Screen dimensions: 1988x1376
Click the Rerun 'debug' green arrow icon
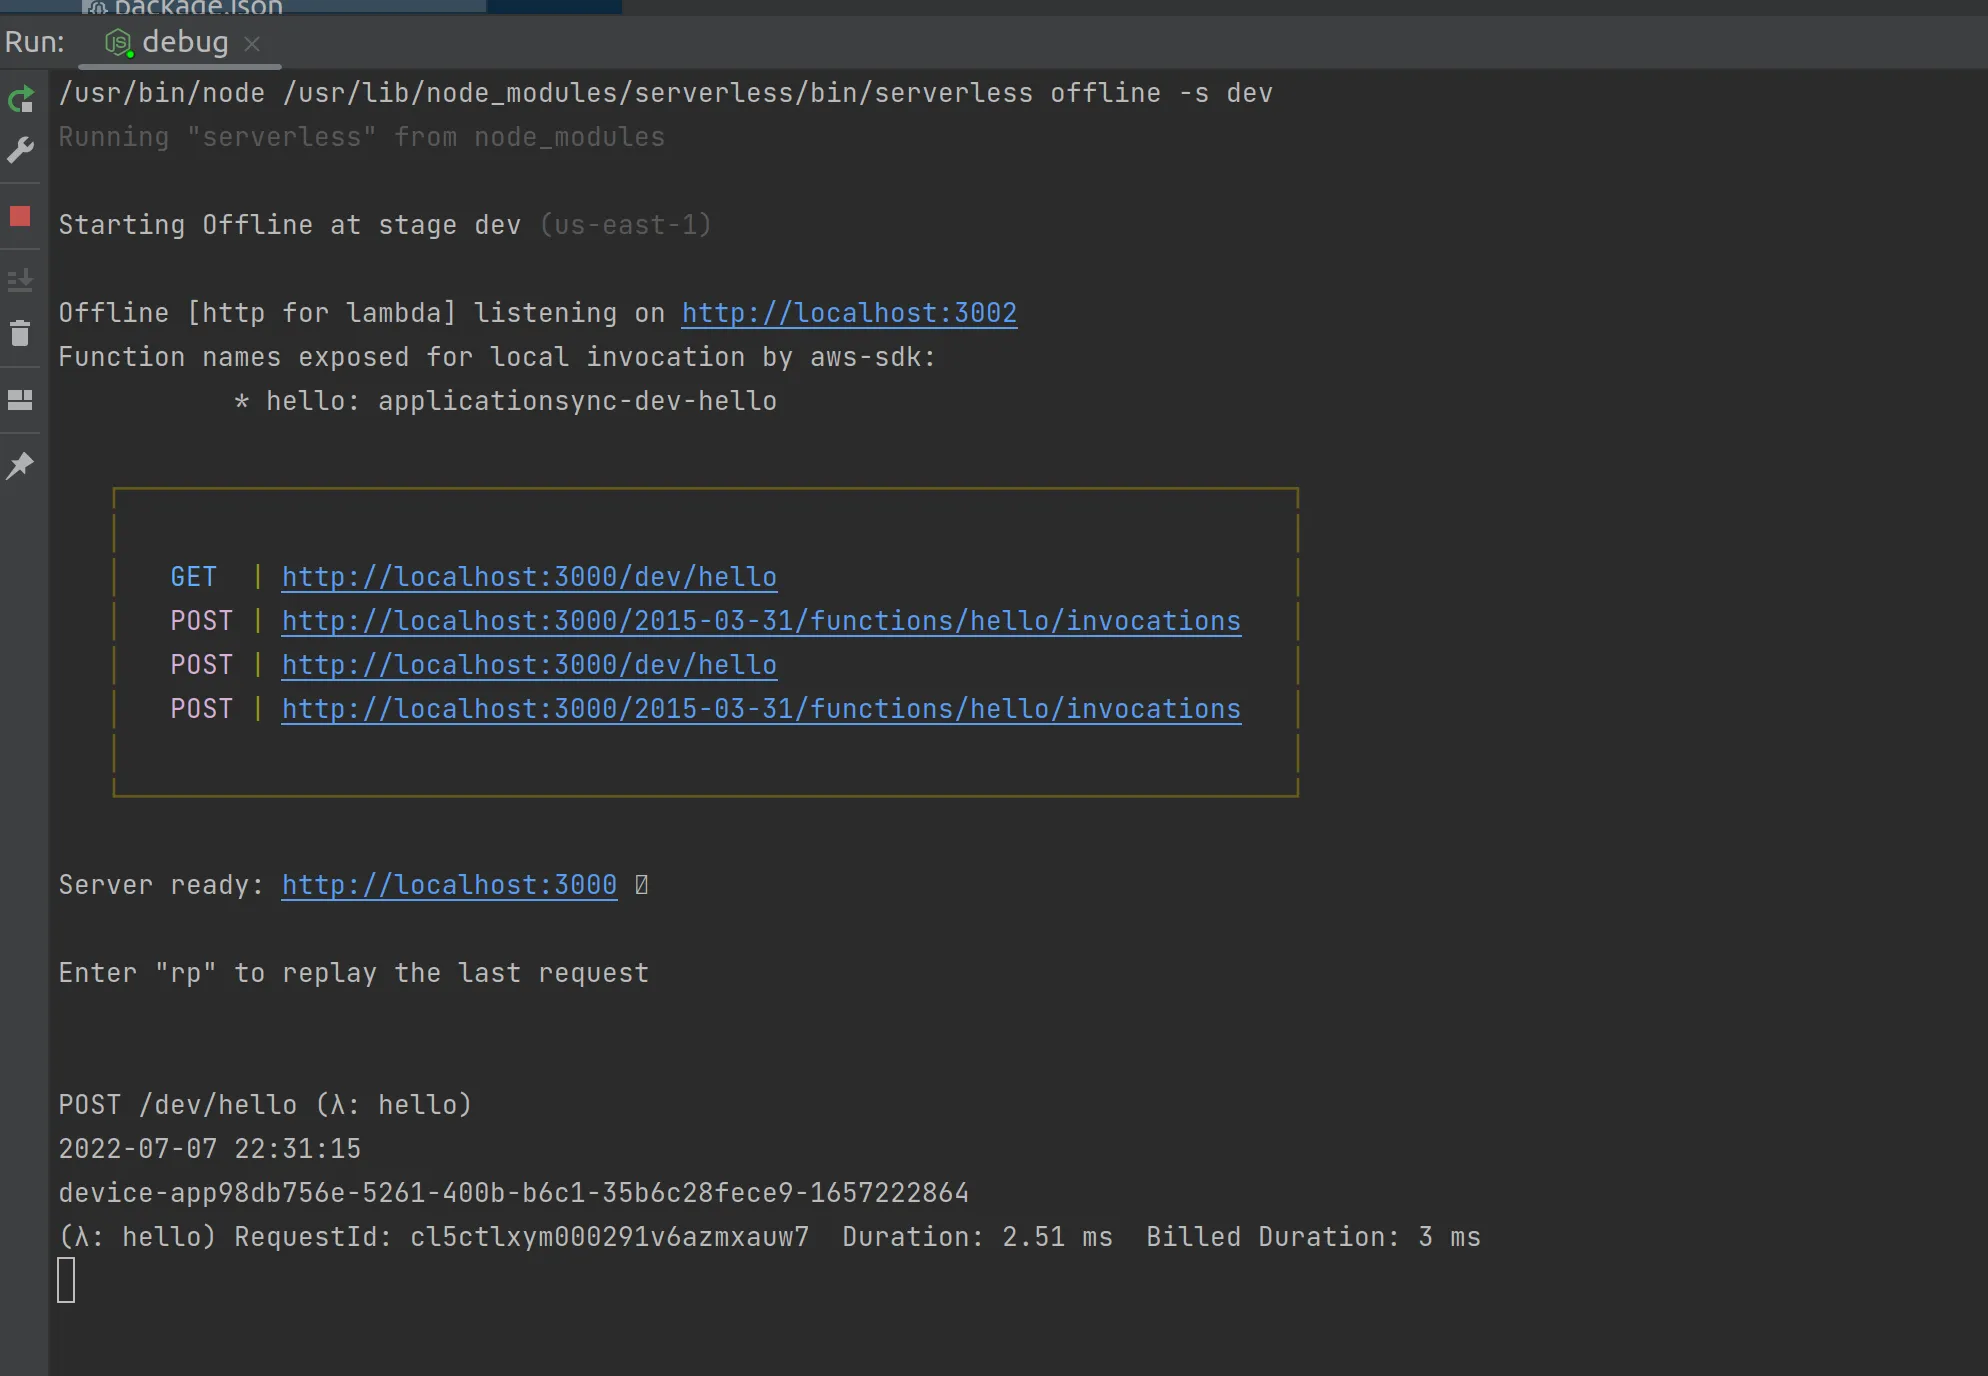point(21,99)
